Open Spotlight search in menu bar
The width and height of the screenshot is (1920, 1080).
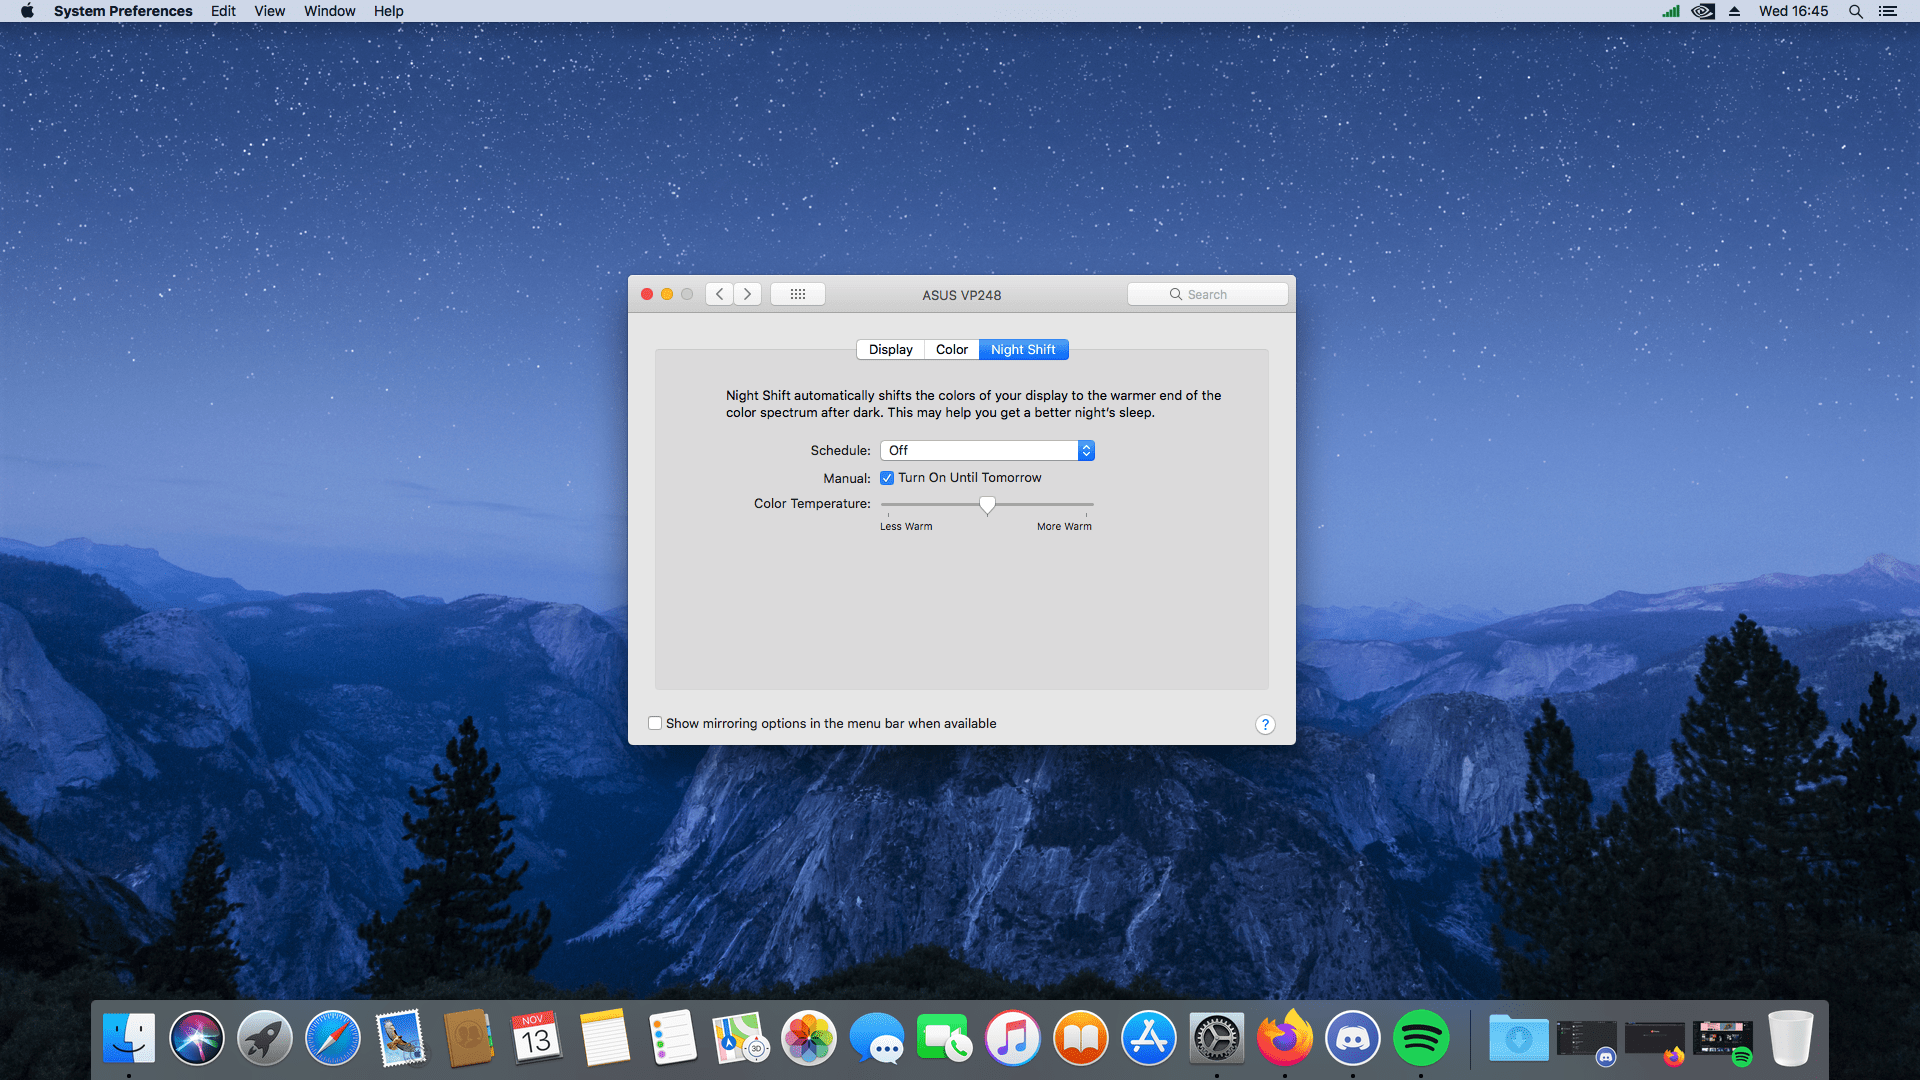tap(1855, 11)
